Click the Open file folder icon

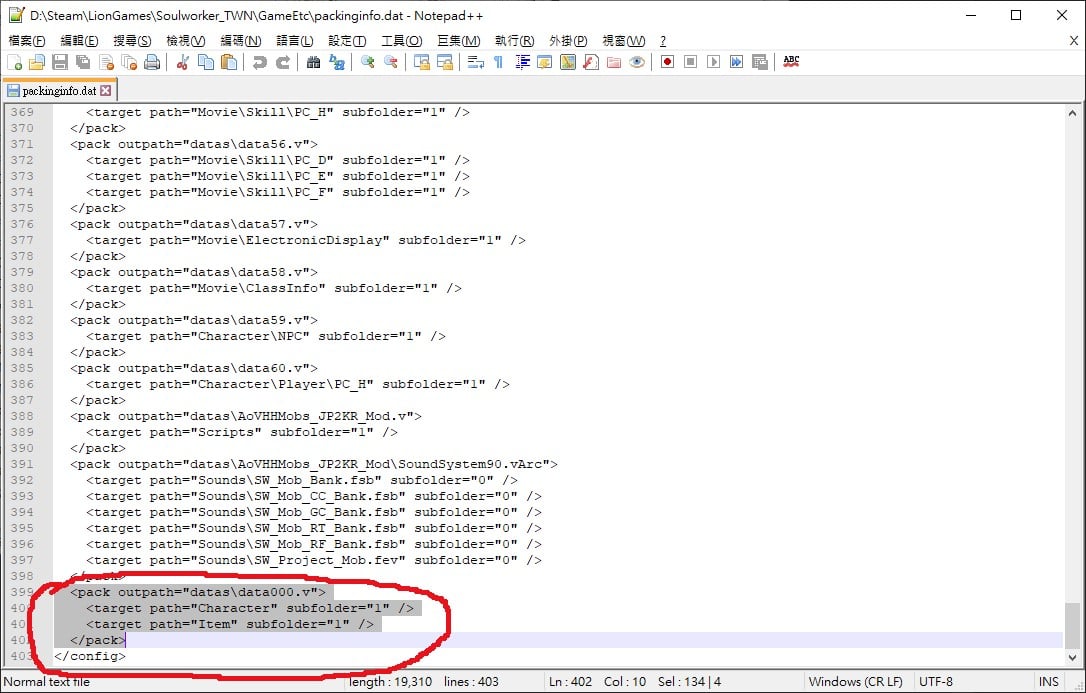click(x=37, y=62)
